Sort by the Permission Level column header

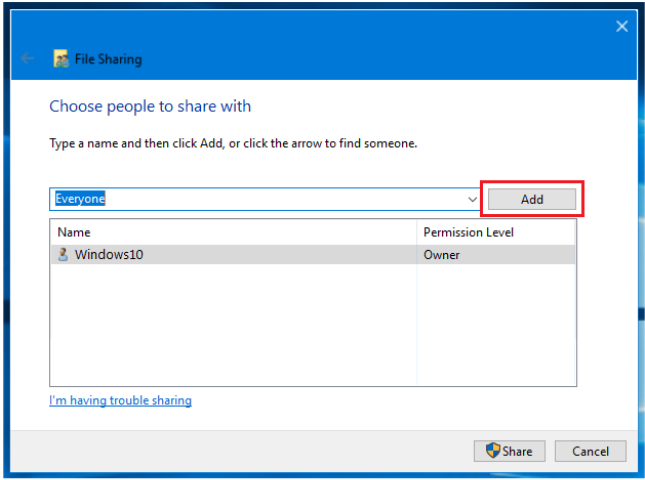point(496,232)
